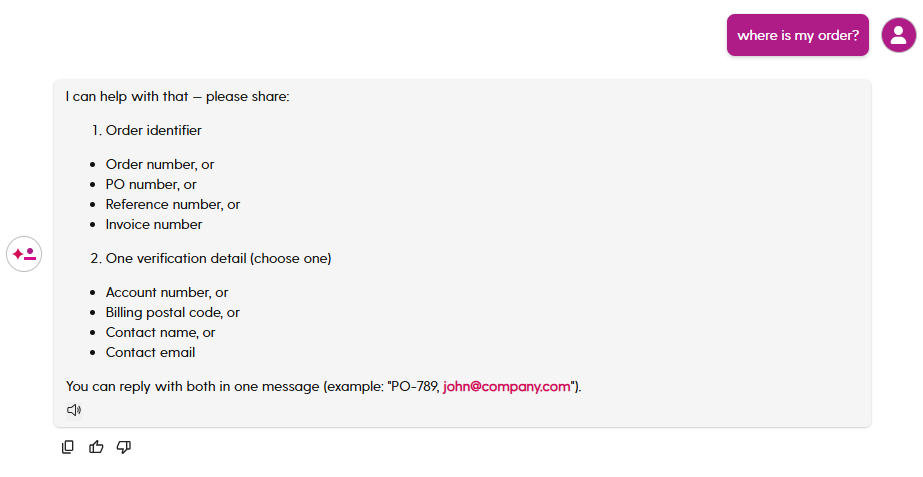
Task: Click the user profile avatar icon
Action: [898, 35]
